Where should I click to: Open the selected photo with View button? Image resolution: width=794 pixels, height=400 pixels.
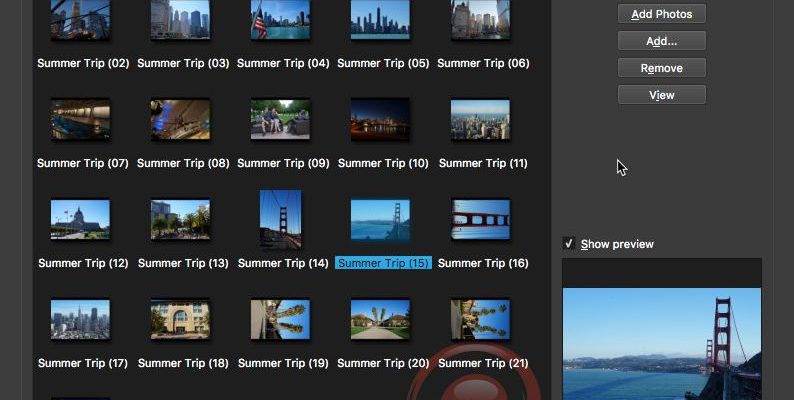[661, 95]
